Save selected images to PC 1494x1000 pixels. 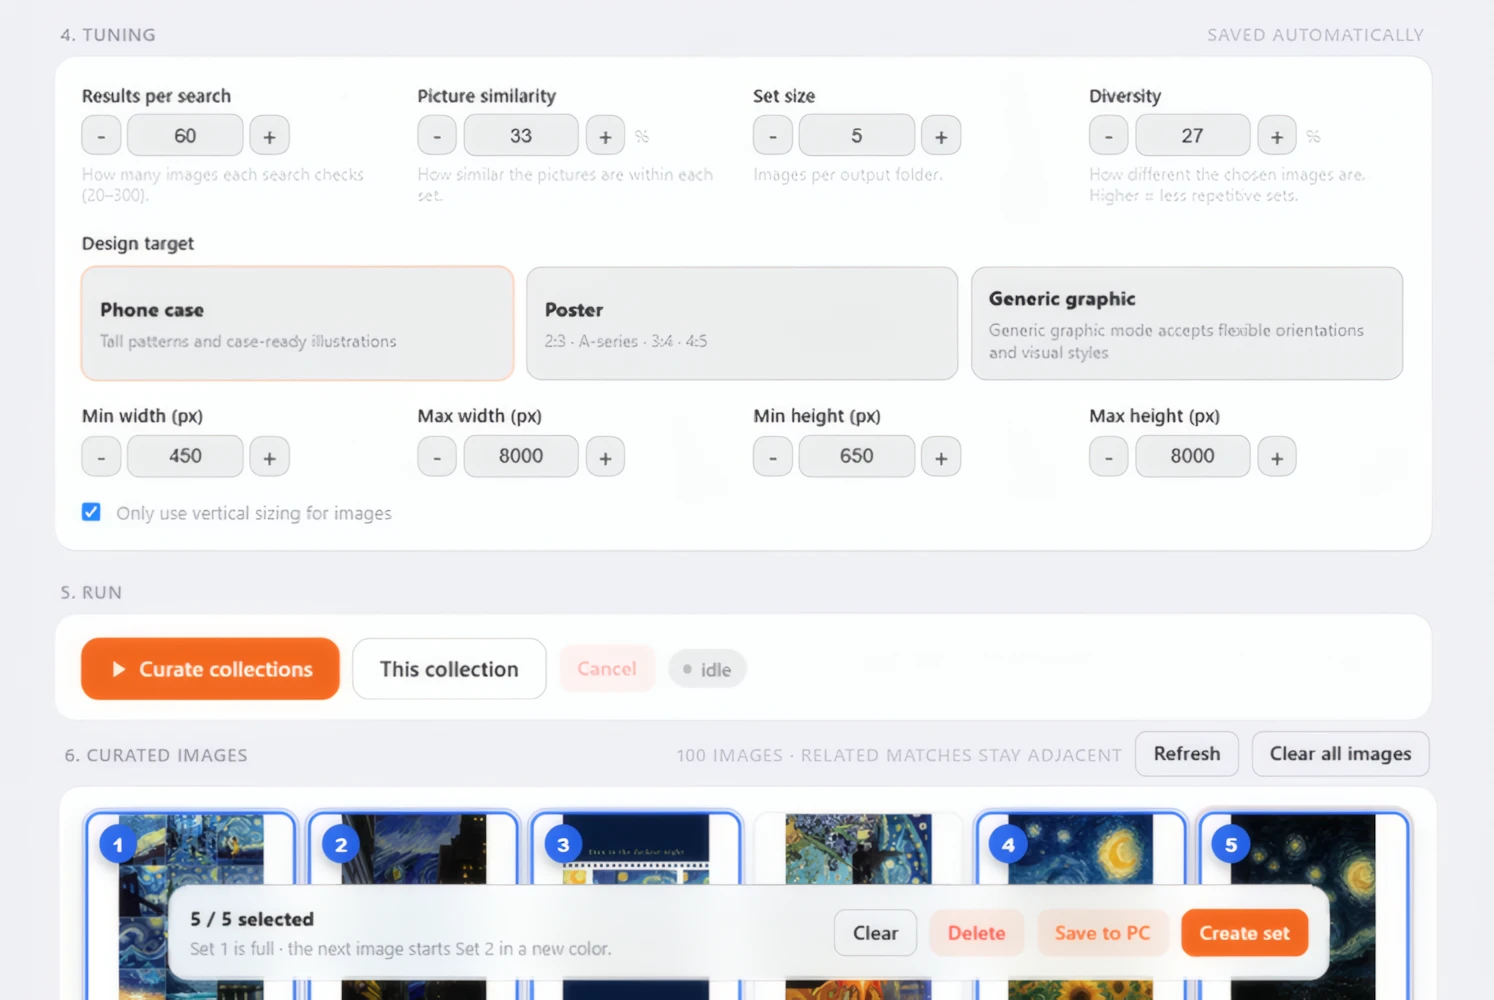pyautogui.click(x=1103, y=933)
